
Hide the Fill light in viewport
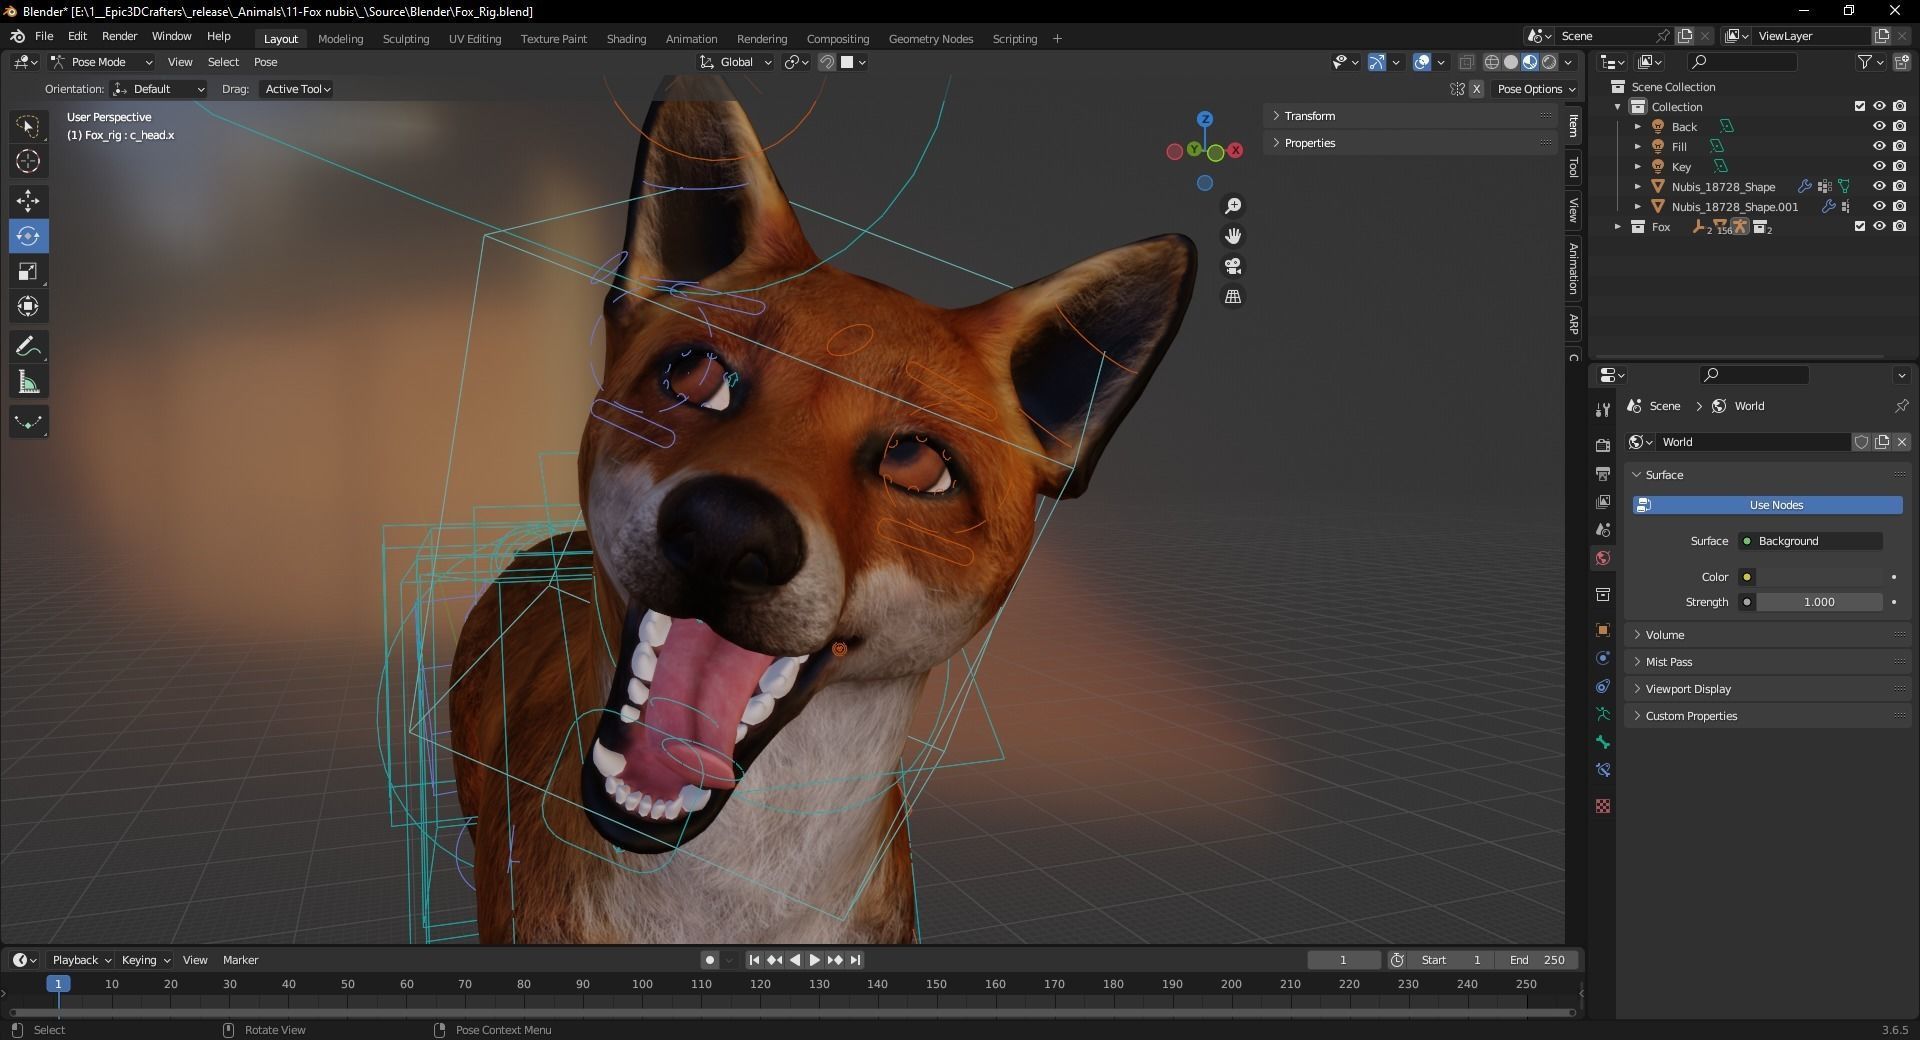tap(1879, 146)
